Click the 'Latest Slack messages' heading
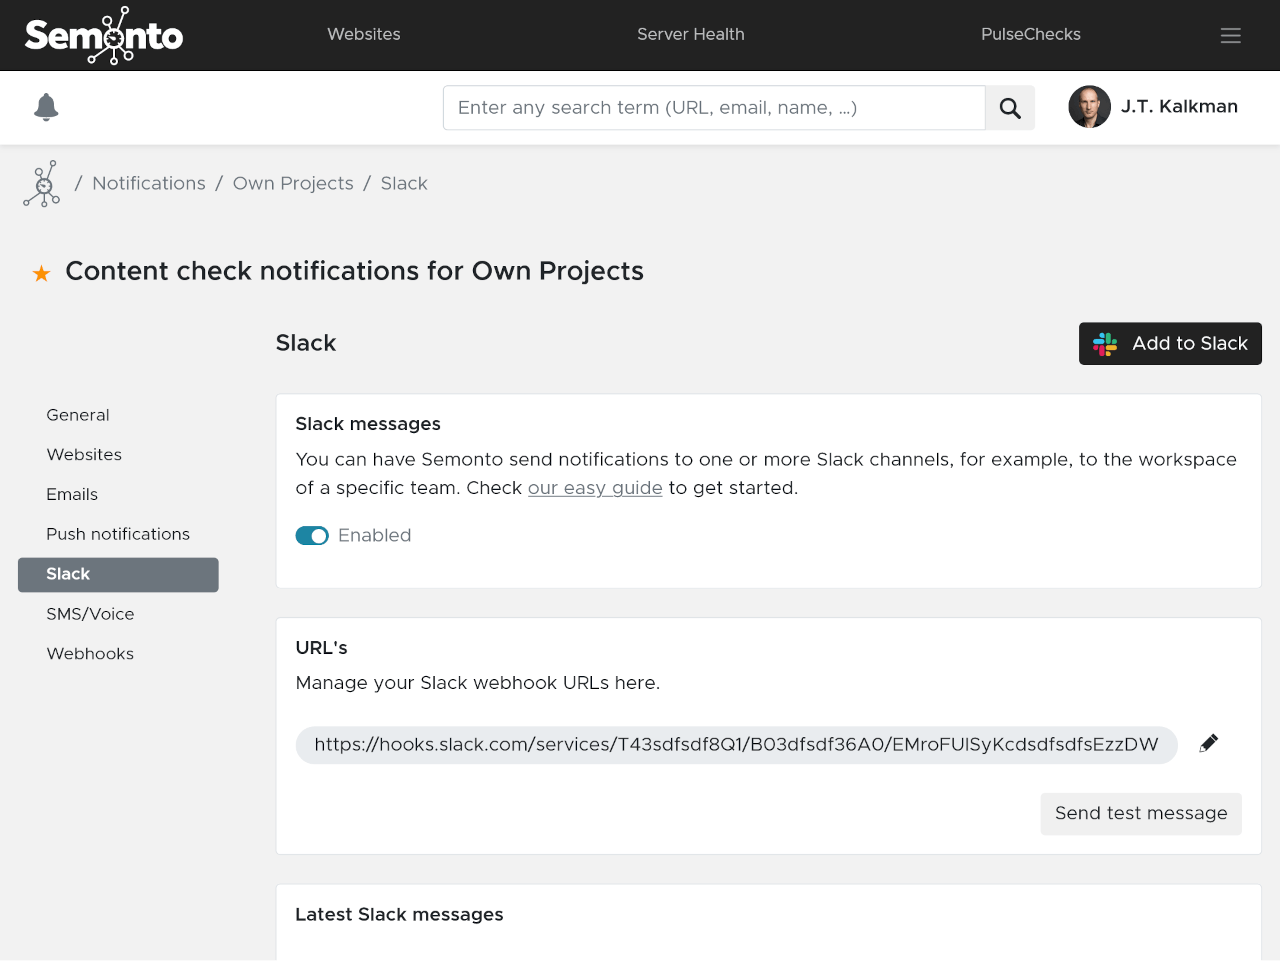The width and height of the screenshot is (1280, 961). [399, 915]
